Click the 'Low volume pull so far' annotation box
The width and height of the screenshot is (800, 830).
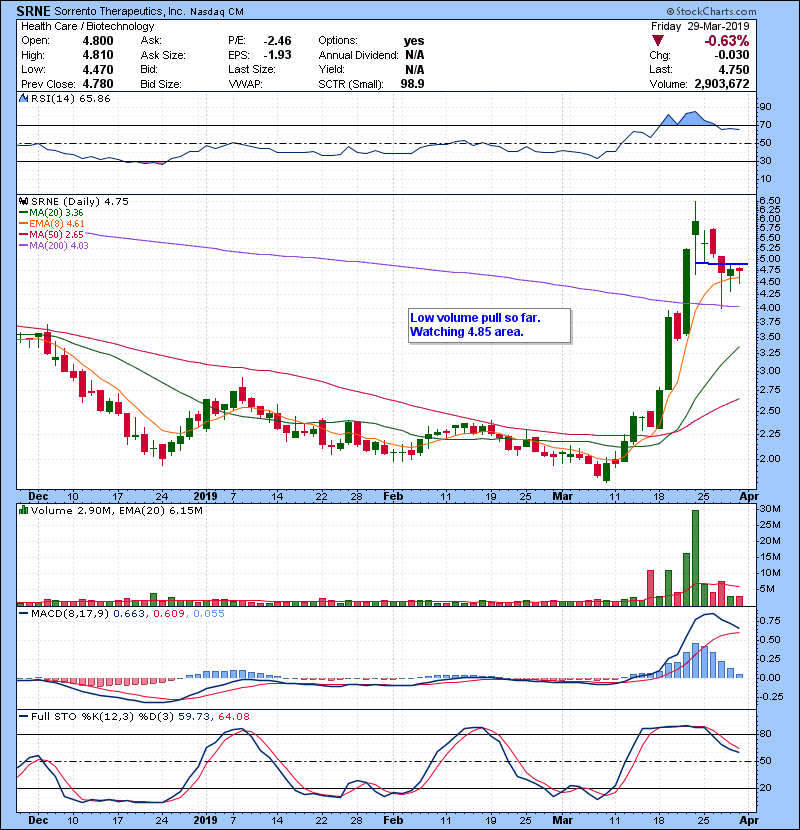coord(490,326)
